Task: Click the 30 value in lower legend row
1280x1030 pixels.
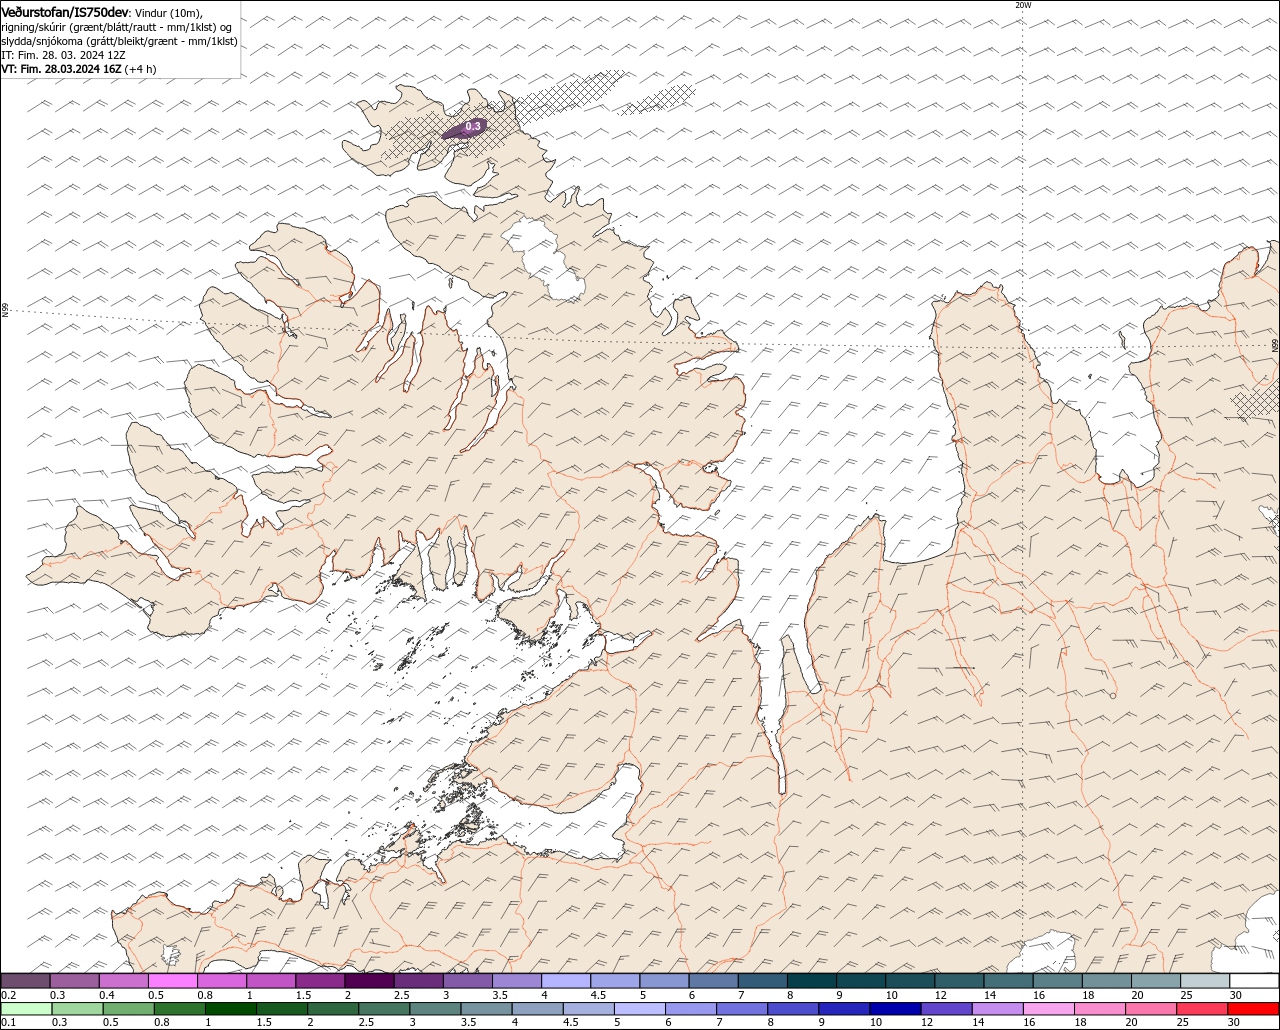Action: [x=1233, y=1023]
